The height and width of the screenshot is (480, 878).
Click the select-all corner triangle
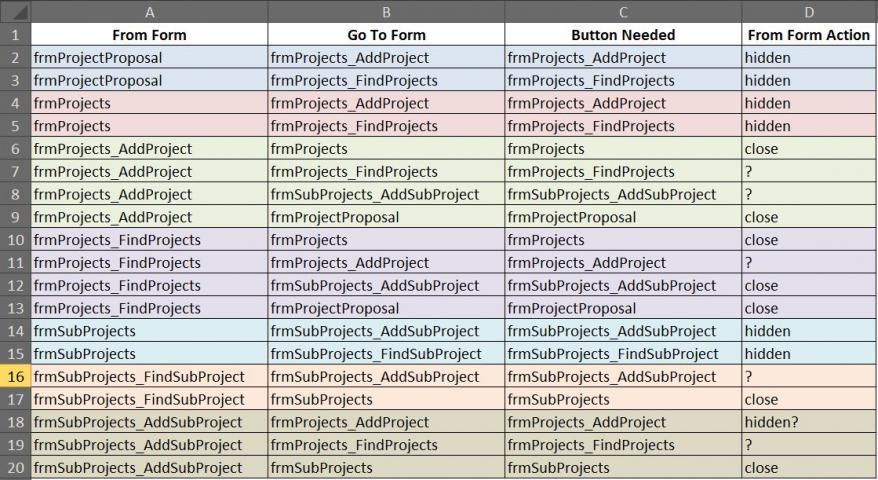[x=16, y=12]
